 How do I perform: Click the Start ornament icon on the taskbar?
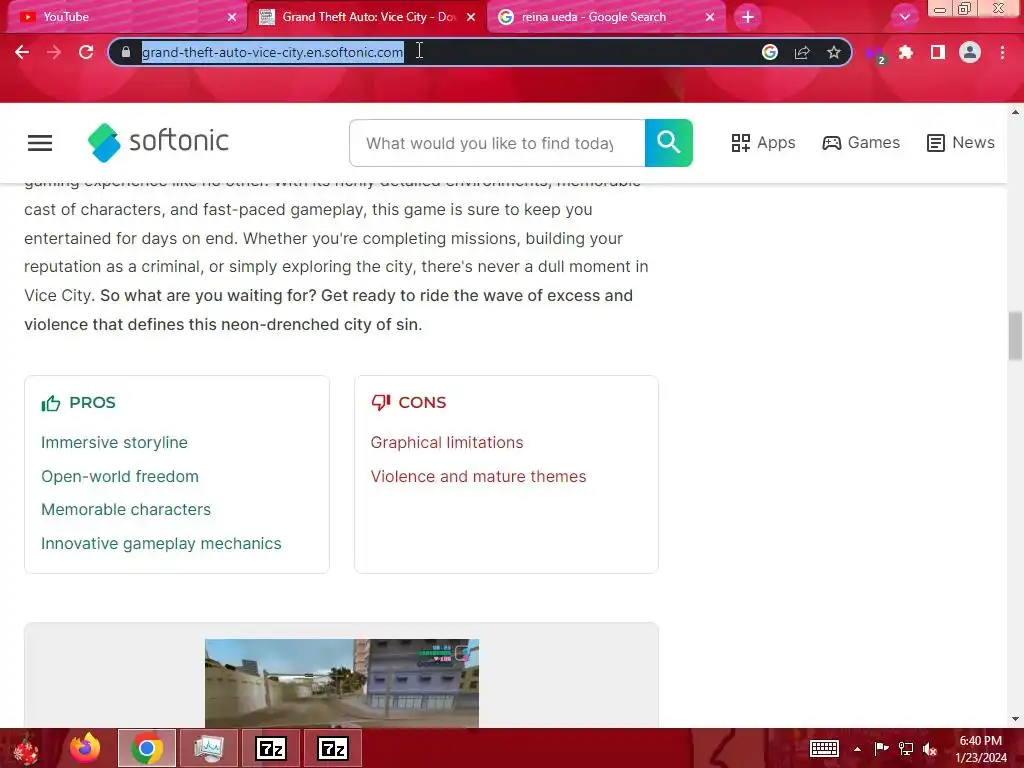tap(26, 748)
